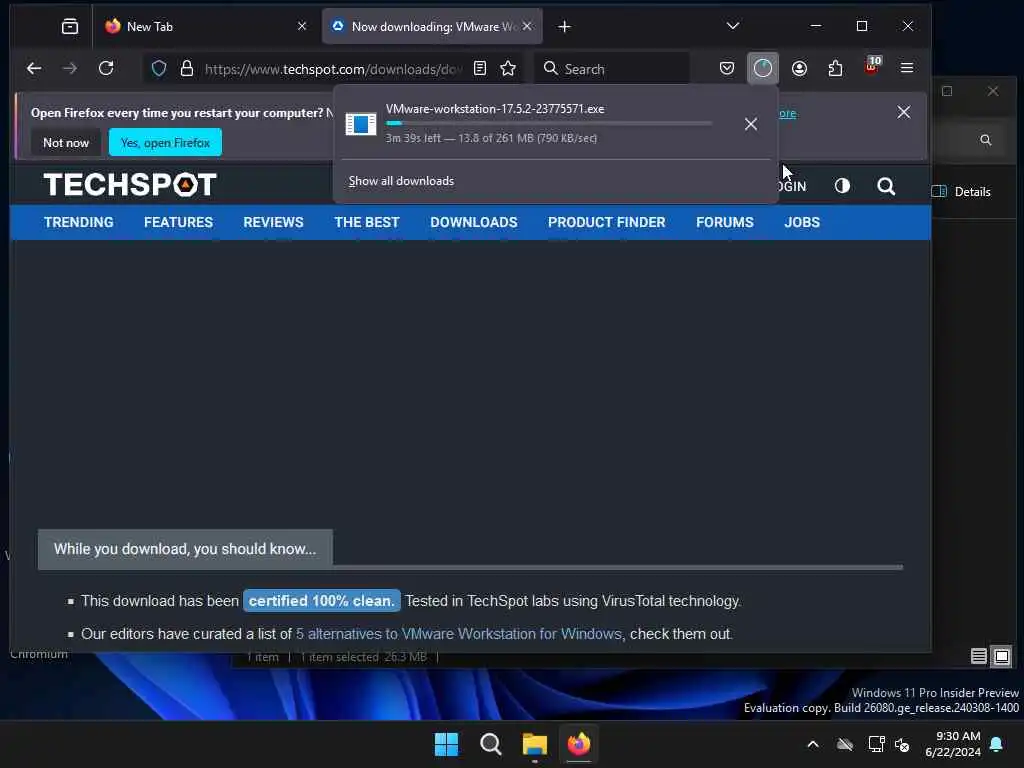Open notification bell in system tray
Viewport: 1024px width, 768px height.
coord(996,744)
